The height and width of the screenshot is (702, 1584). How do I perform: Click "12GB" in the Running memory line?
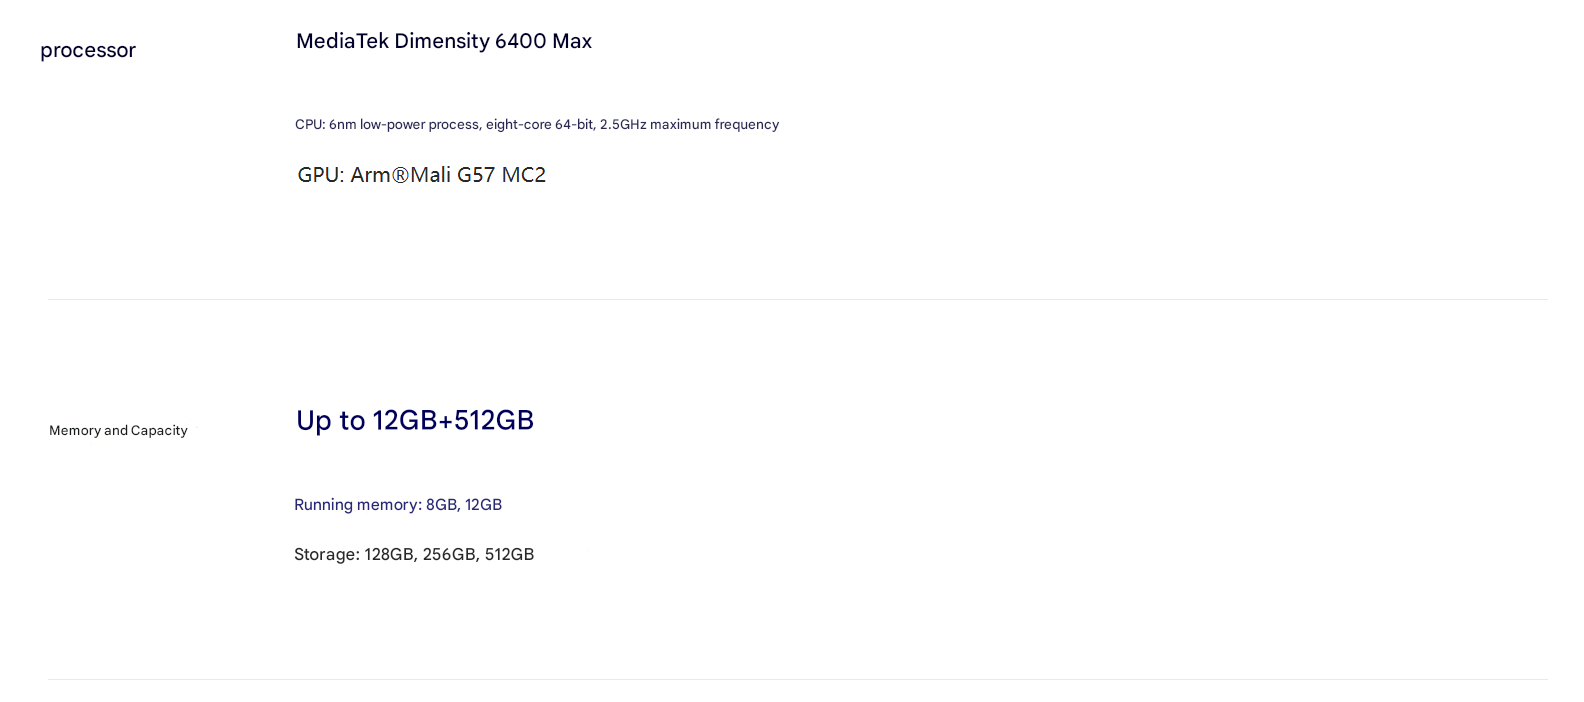click(483, 505)
